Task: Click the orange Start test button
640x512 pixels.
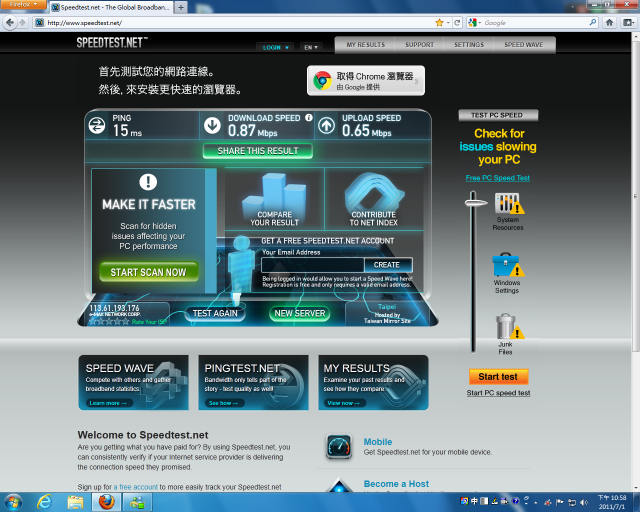Action: 498,376
